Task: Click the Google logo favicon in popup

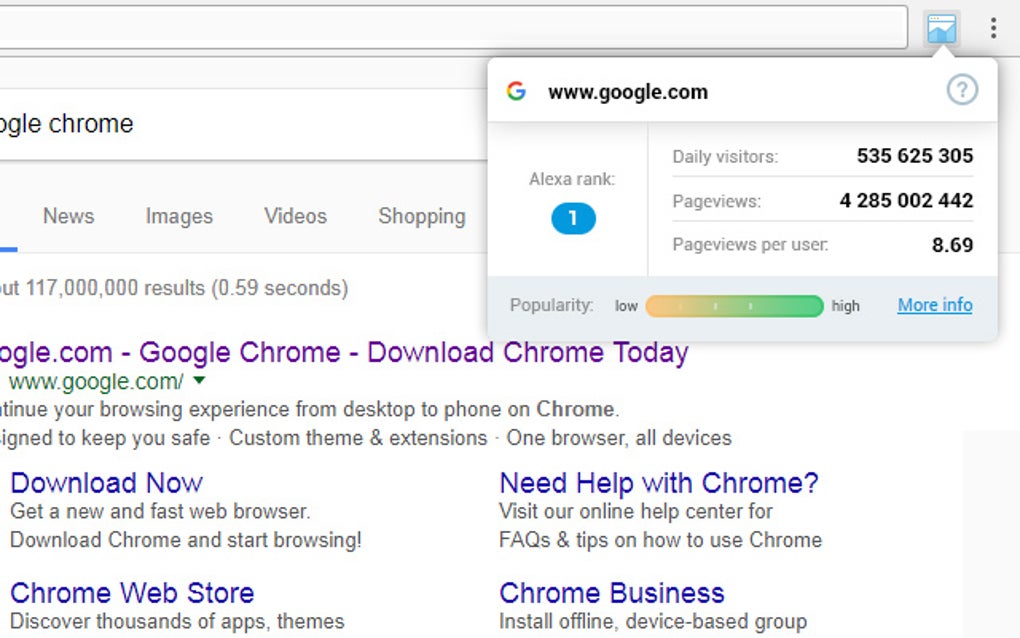Action: tap(516, 92)
